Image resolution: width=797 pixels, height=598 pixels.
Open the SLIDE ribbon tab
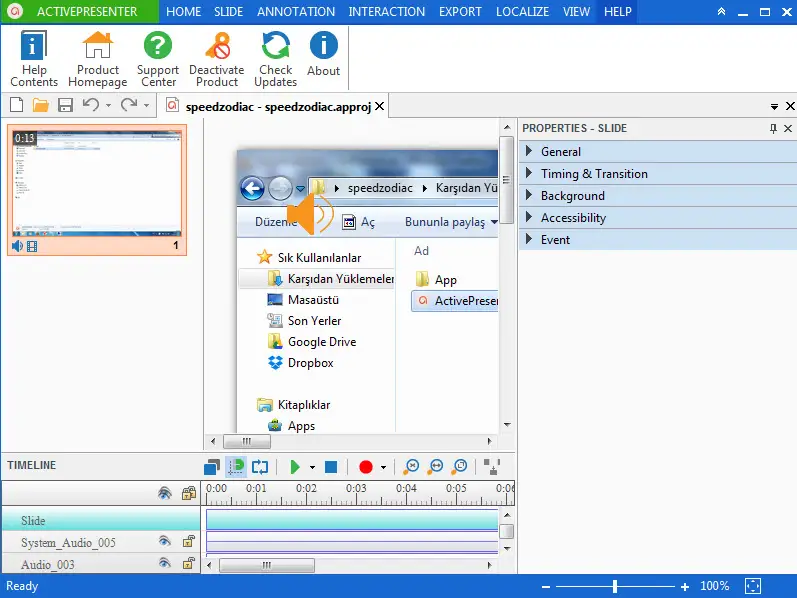228,12
